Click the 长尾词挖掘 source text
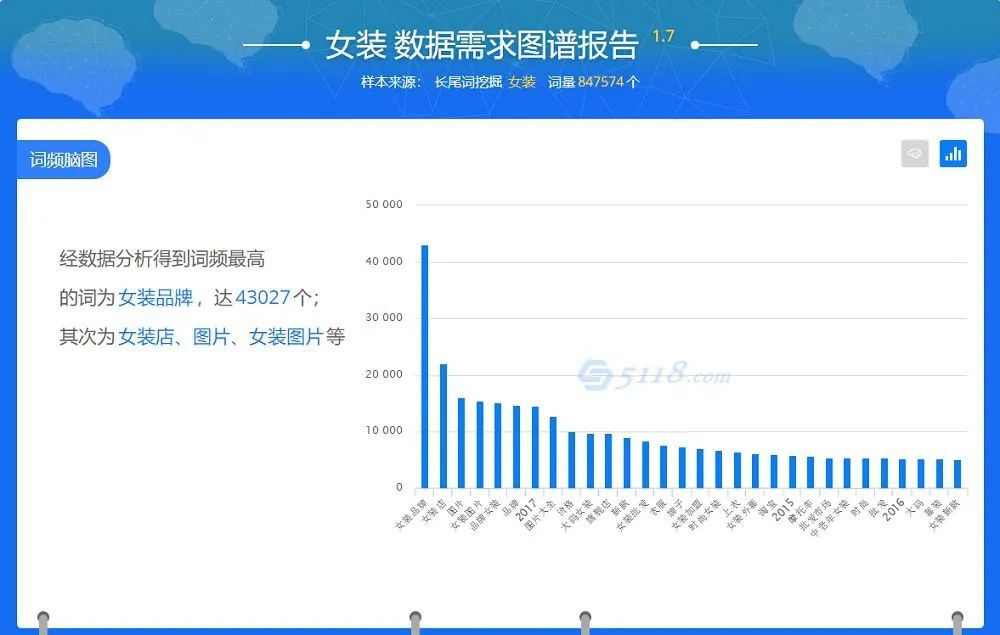The height and width of the screenshot is (635, 1000). [x=467, y=82]
